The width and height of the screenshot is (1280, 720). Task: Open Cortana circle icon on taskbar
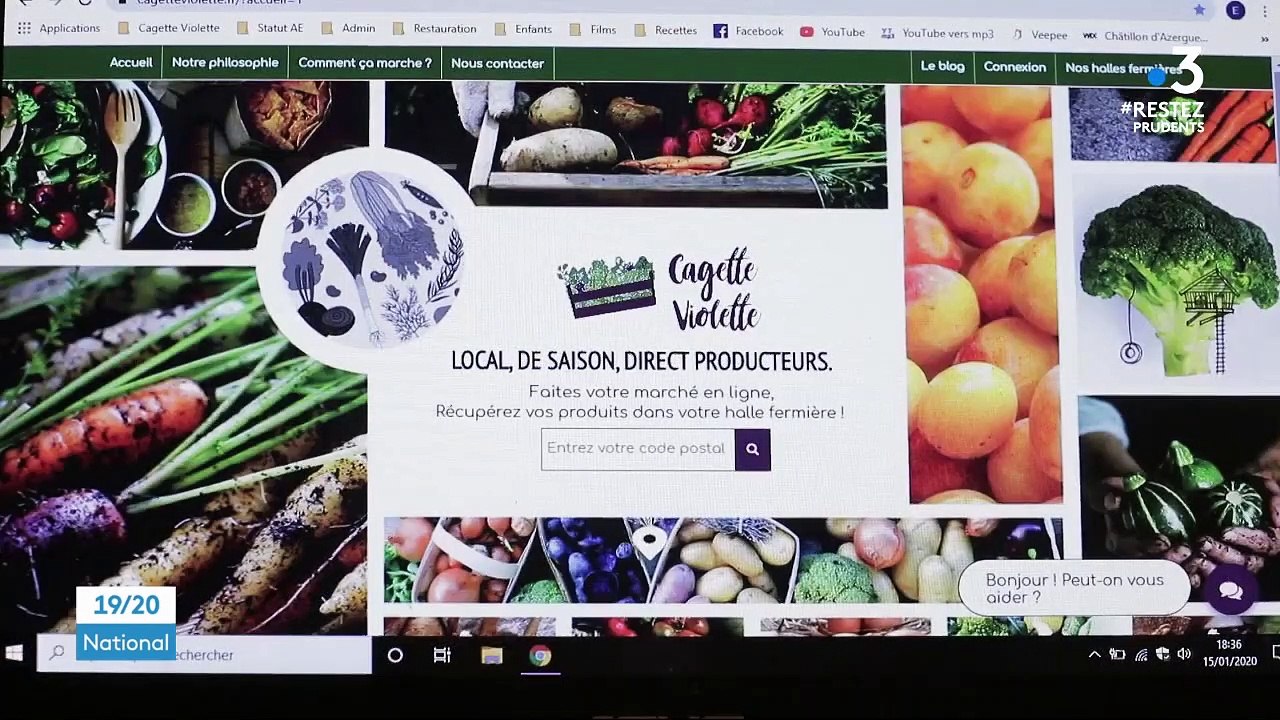(x=395, y=656)
